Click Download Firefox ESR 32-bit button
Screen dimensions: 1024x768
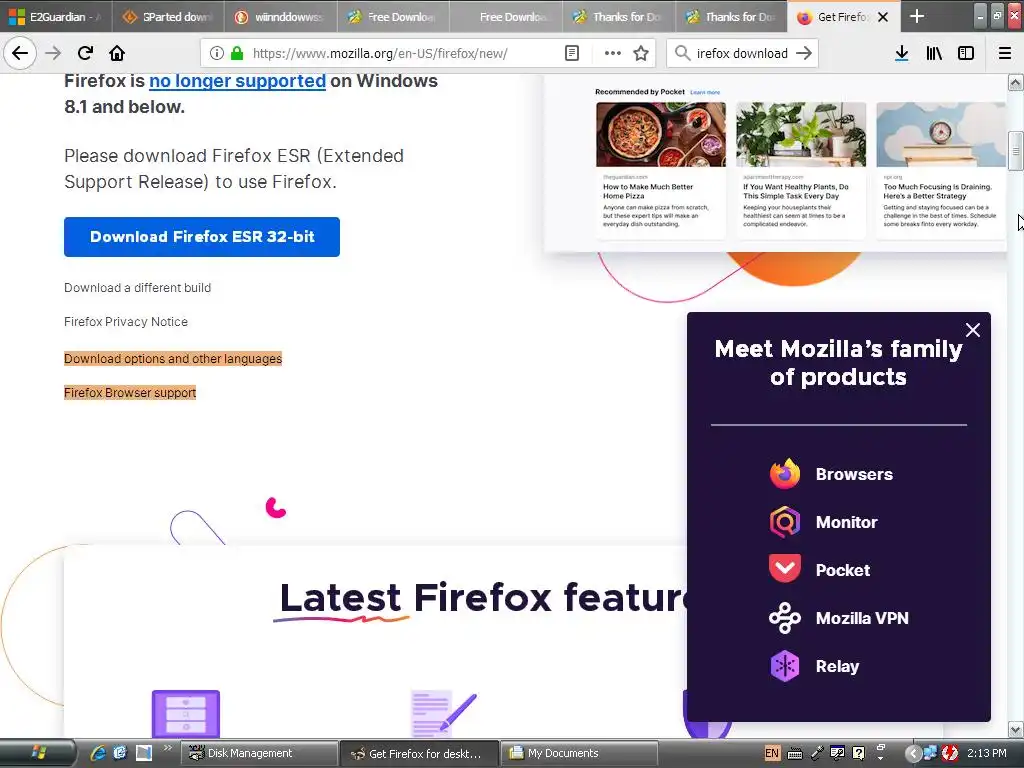click(202, 236)
